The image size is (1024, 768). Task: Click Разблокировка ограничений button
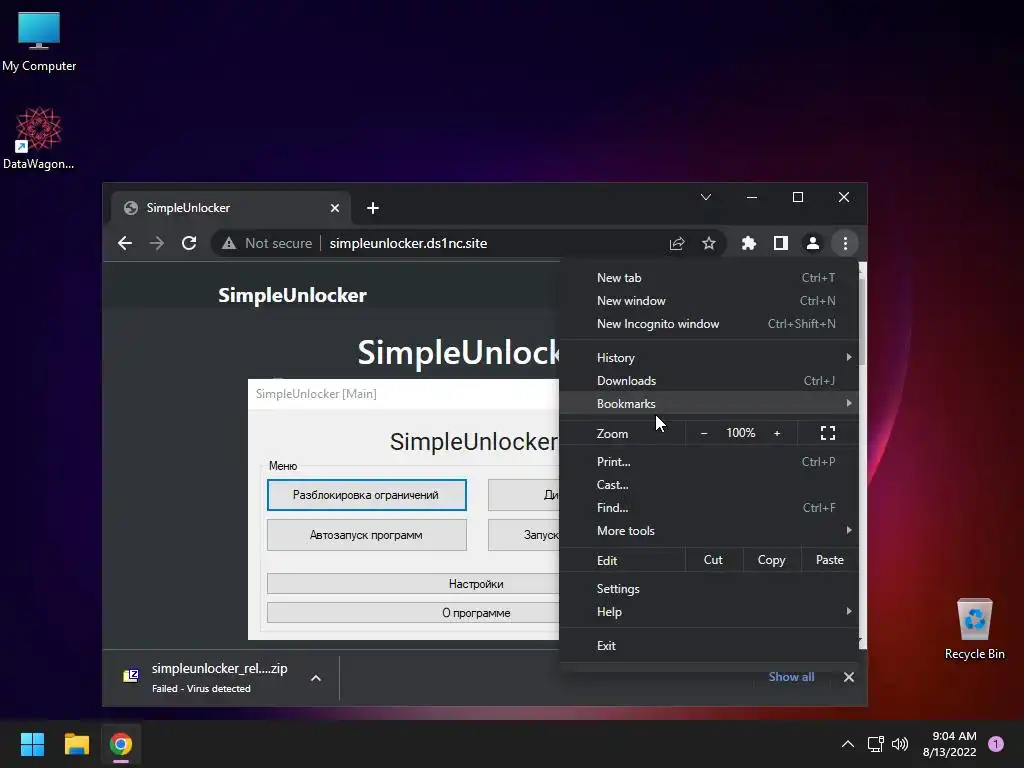click(366, 495)
